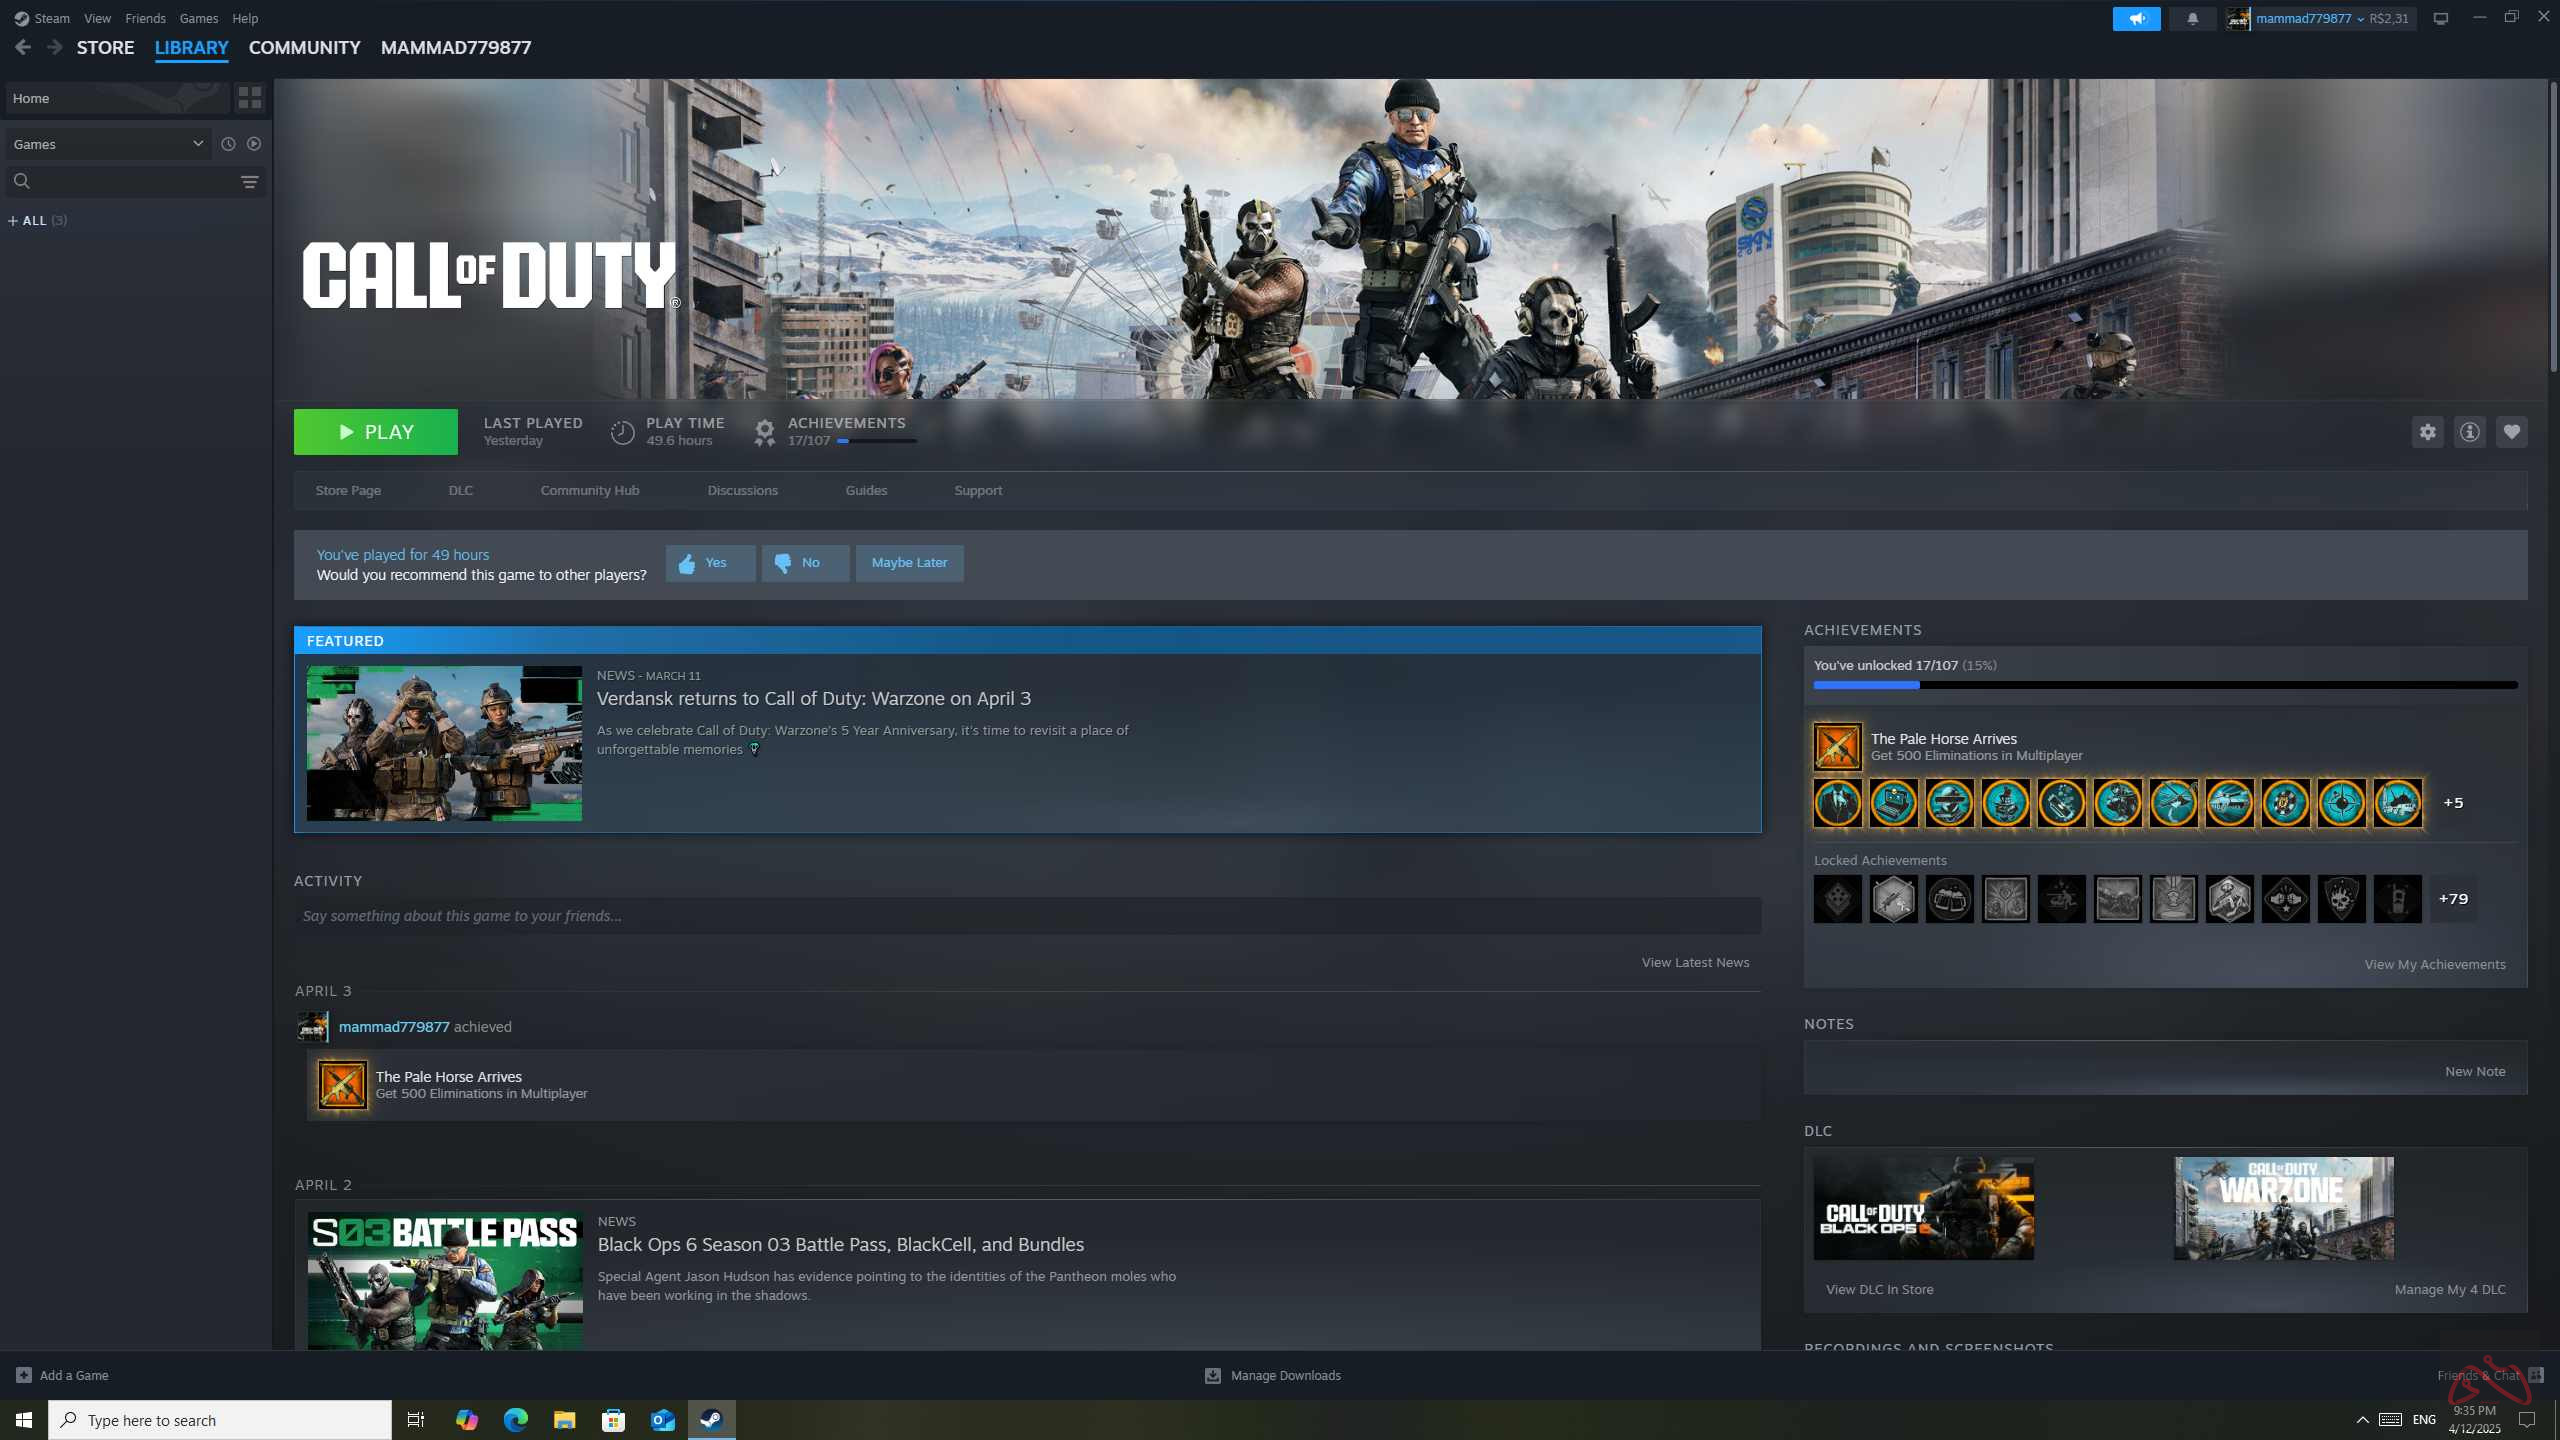Open game info using the circled i icon
The height and width of the screenshot is (1440, 2560).
click(x=2469, y=431)
